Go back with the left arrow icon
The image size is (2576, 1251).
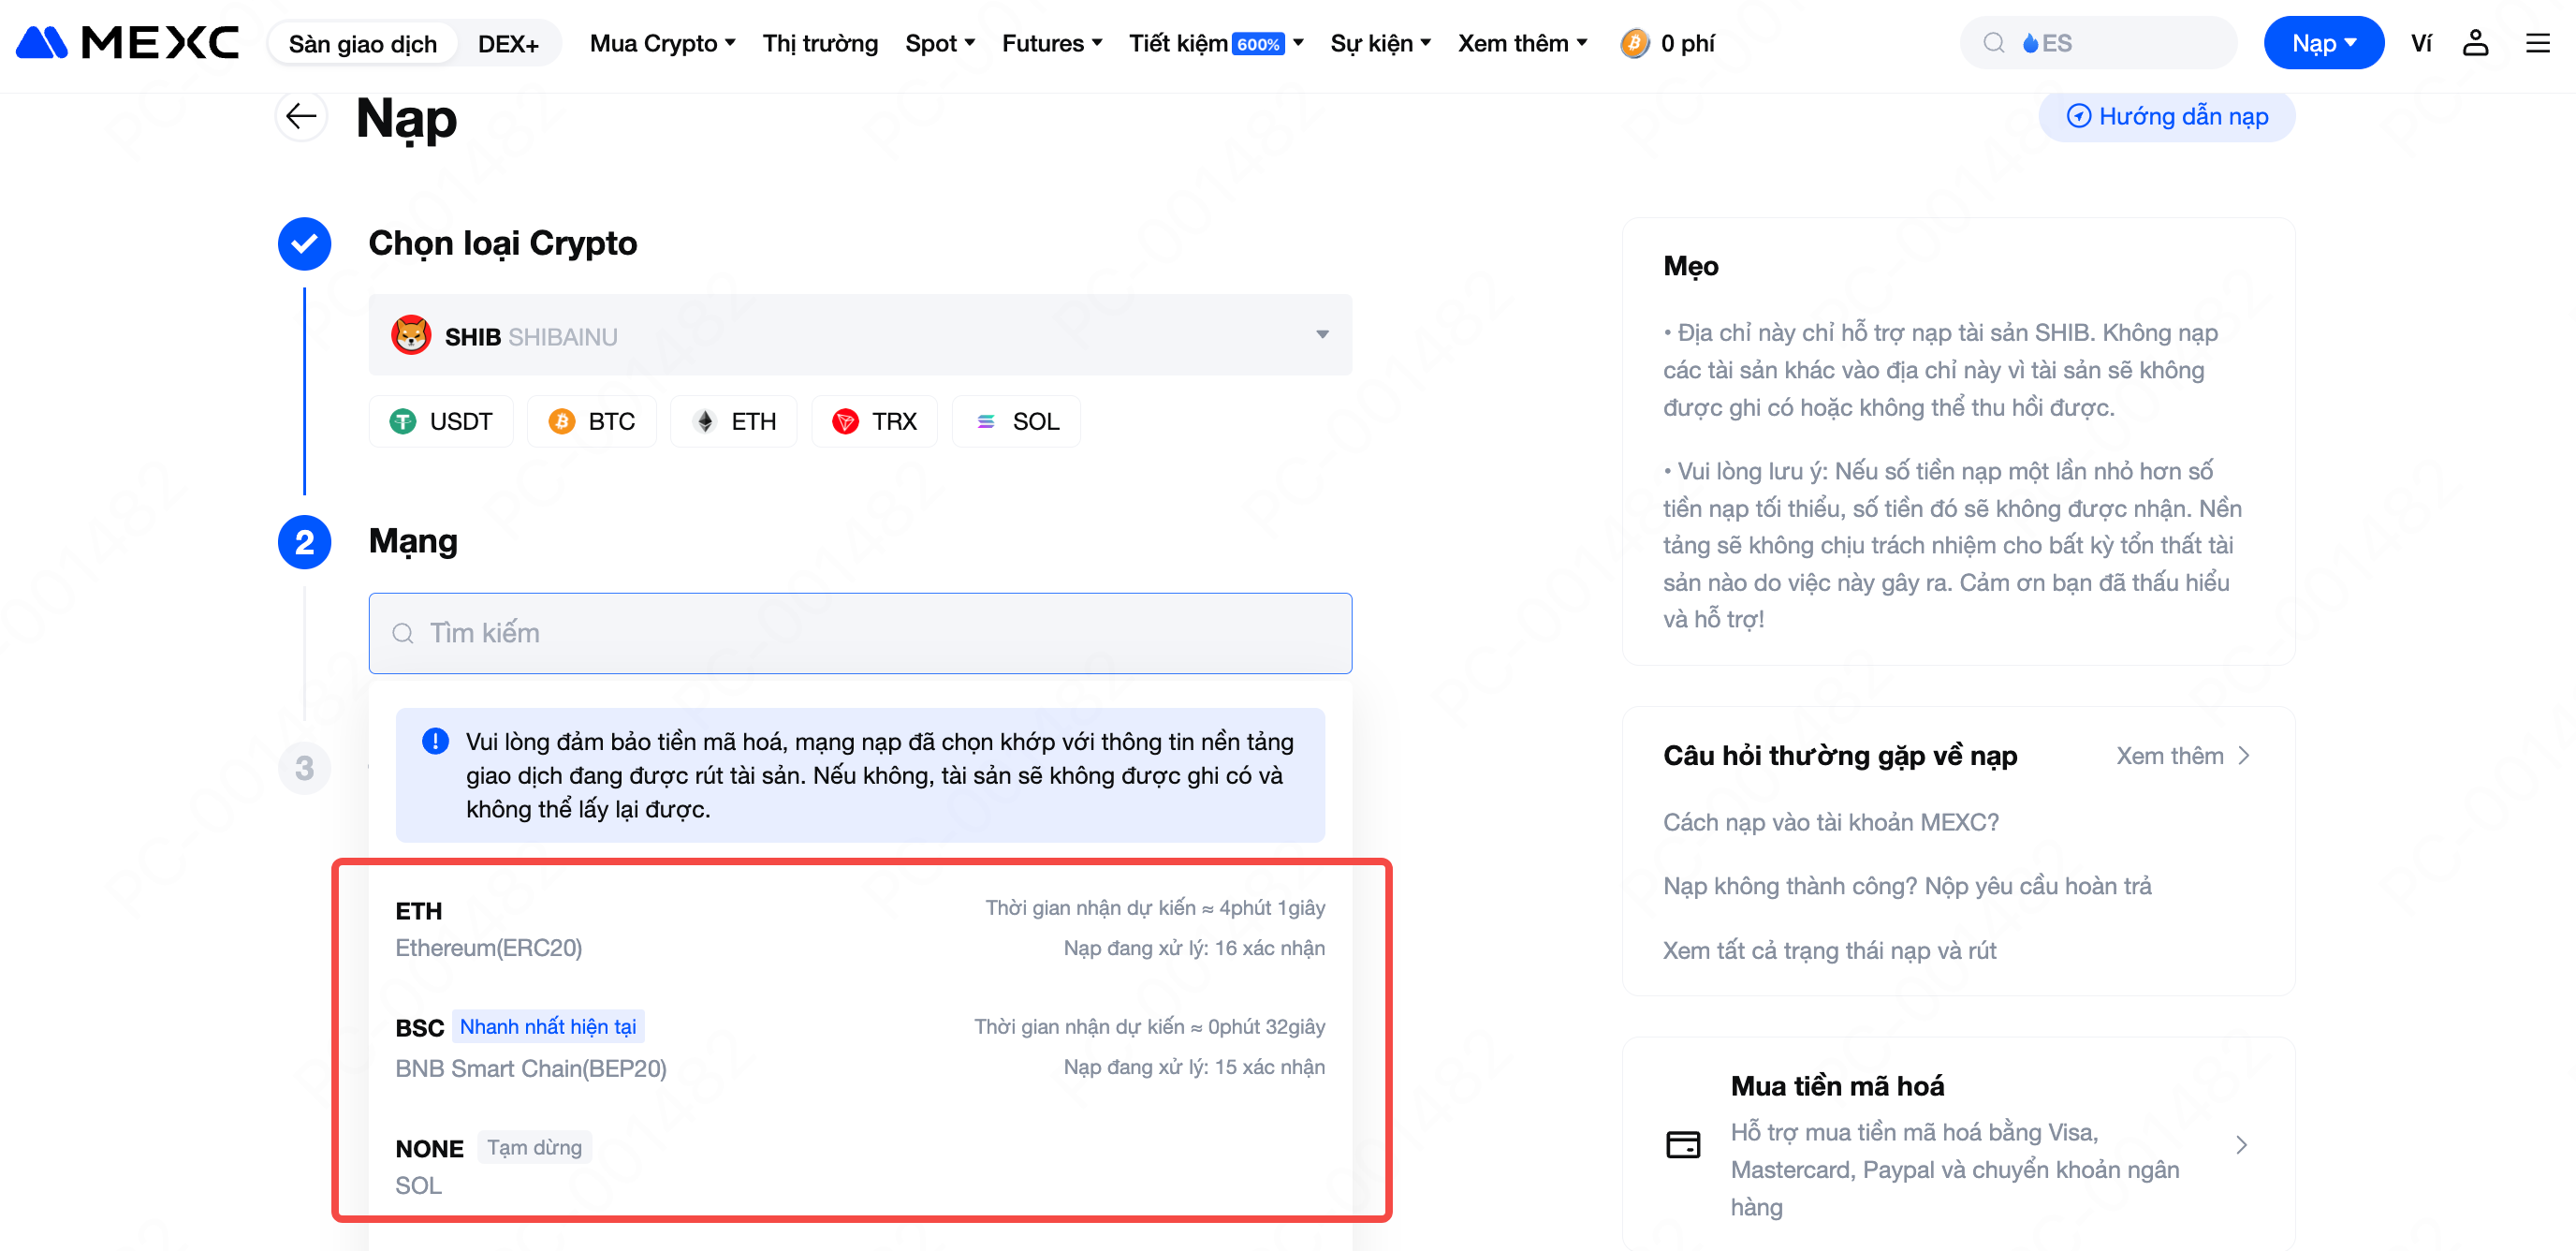(301, 116)
